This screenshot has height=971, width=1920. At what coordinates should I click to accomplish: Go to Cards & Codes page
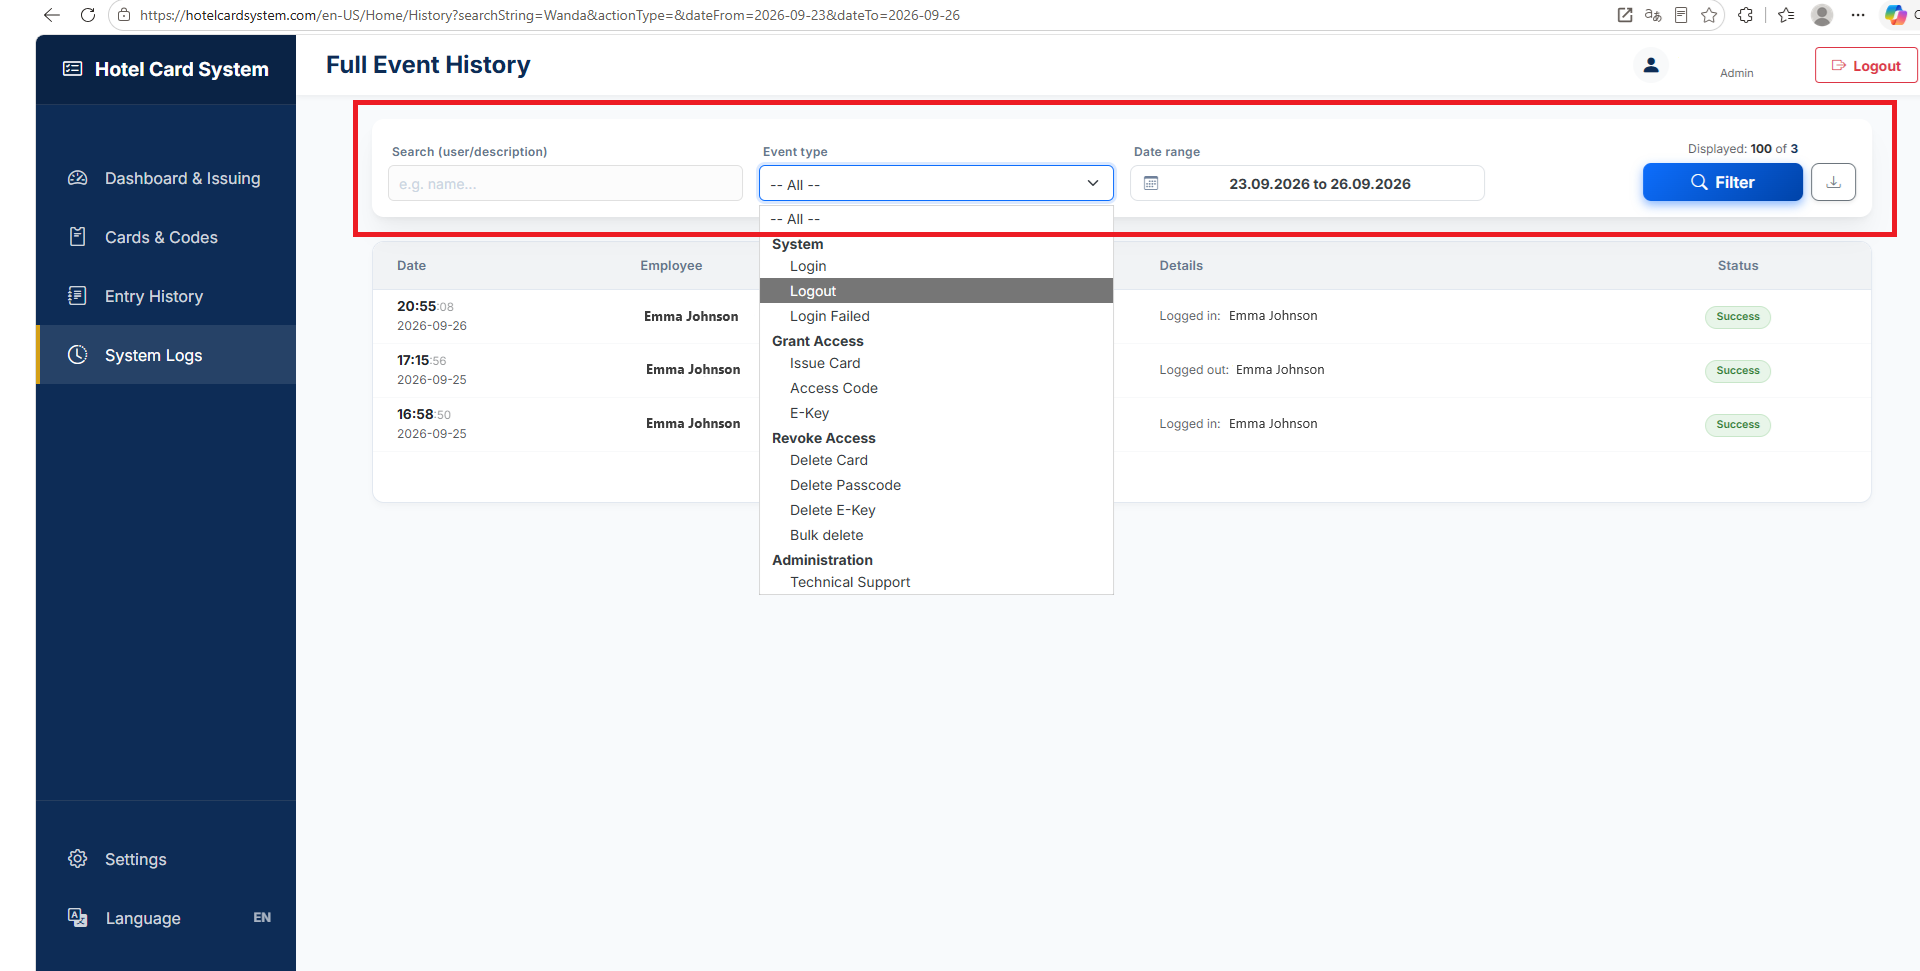click(166, 237)
